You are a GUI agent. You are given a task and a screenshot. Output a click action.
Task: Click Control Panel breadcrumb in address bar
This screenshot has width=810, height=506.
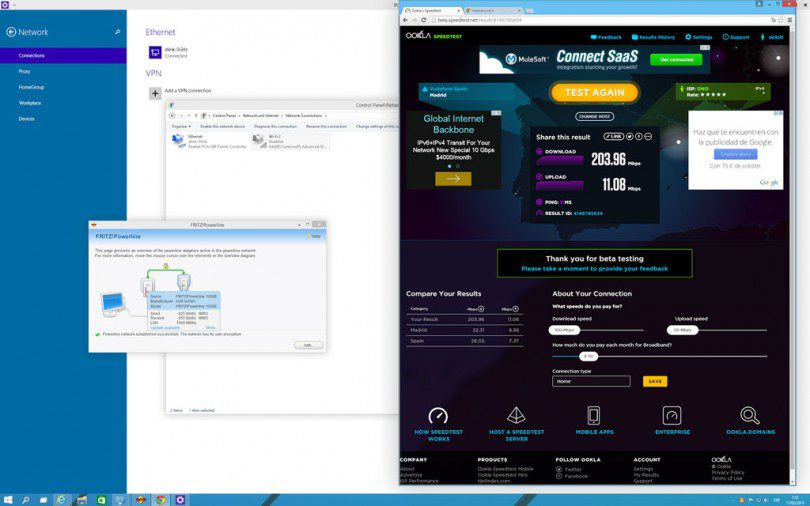(224, 116)
